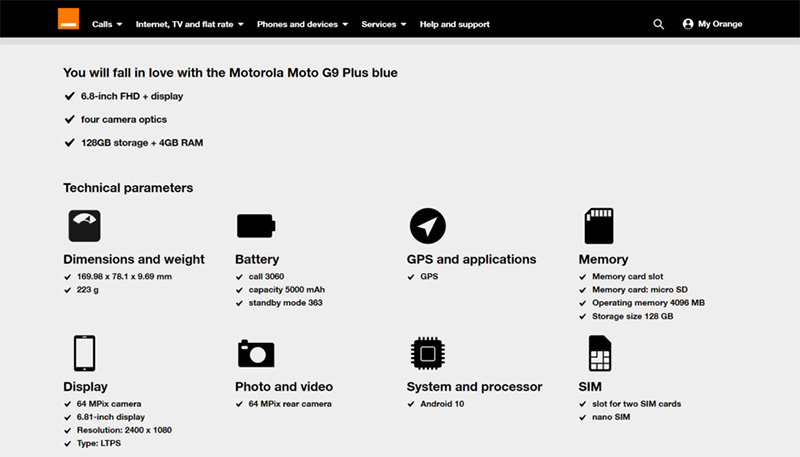Click the My Orange user profile icon
This screenshot has width=800, height=457.
688,24
